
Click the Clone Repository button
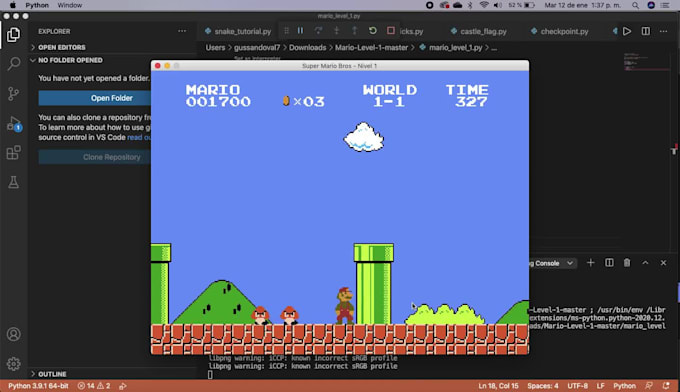tap(95, 157)
